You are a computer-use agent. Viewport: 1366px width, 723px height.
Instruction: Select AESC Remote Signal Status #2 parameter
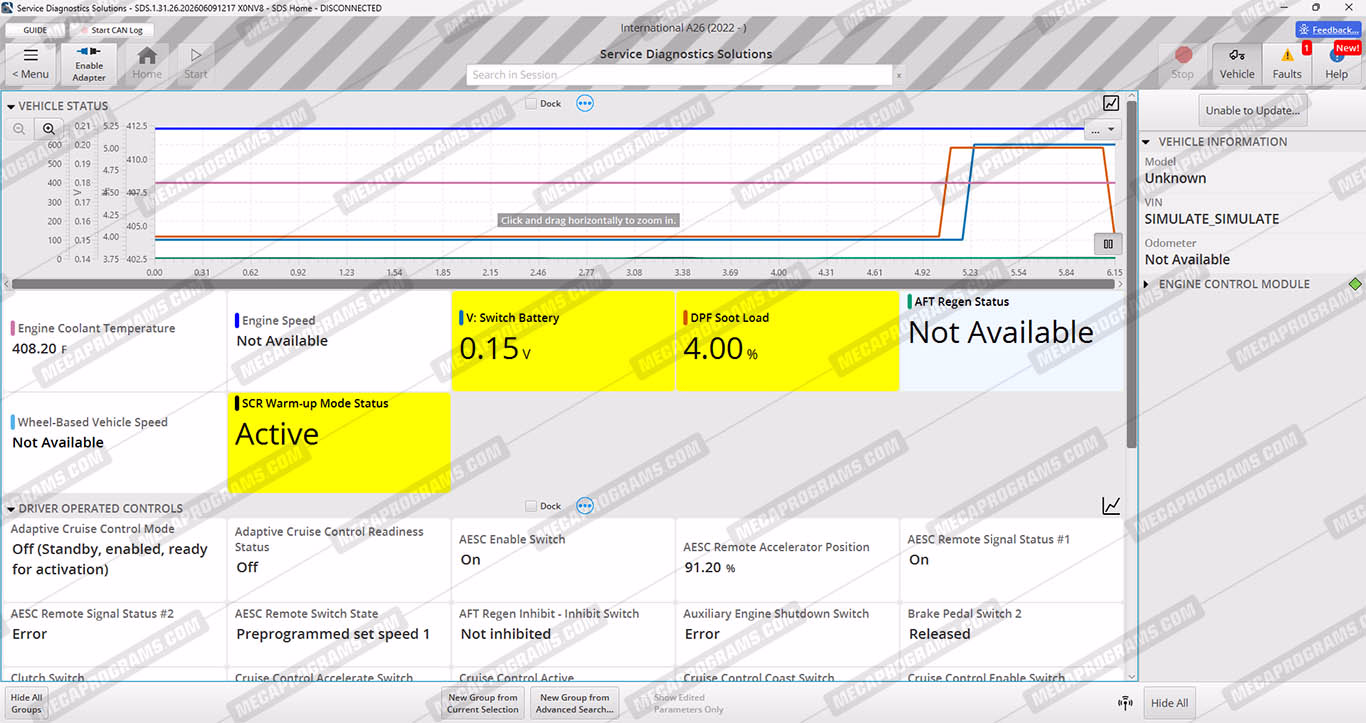(114, 634)
